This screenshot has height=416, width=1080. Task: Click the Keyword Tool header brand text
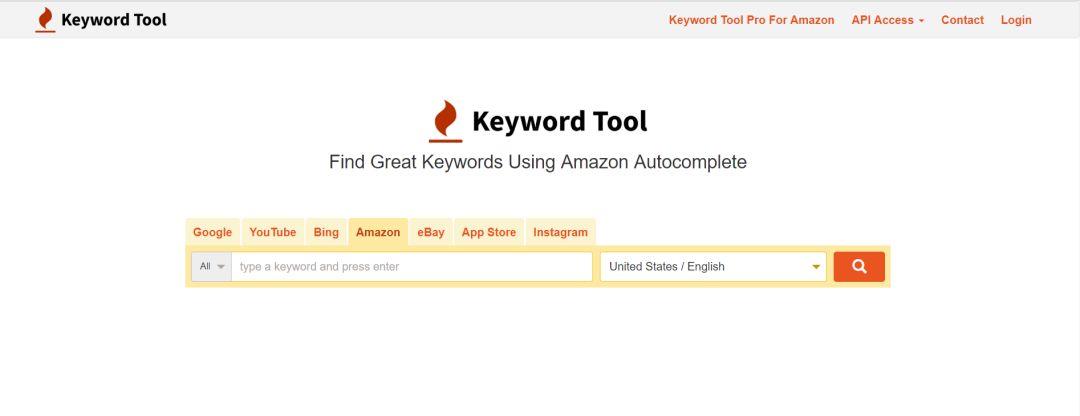pyautogui.click(x=114, y=20)
